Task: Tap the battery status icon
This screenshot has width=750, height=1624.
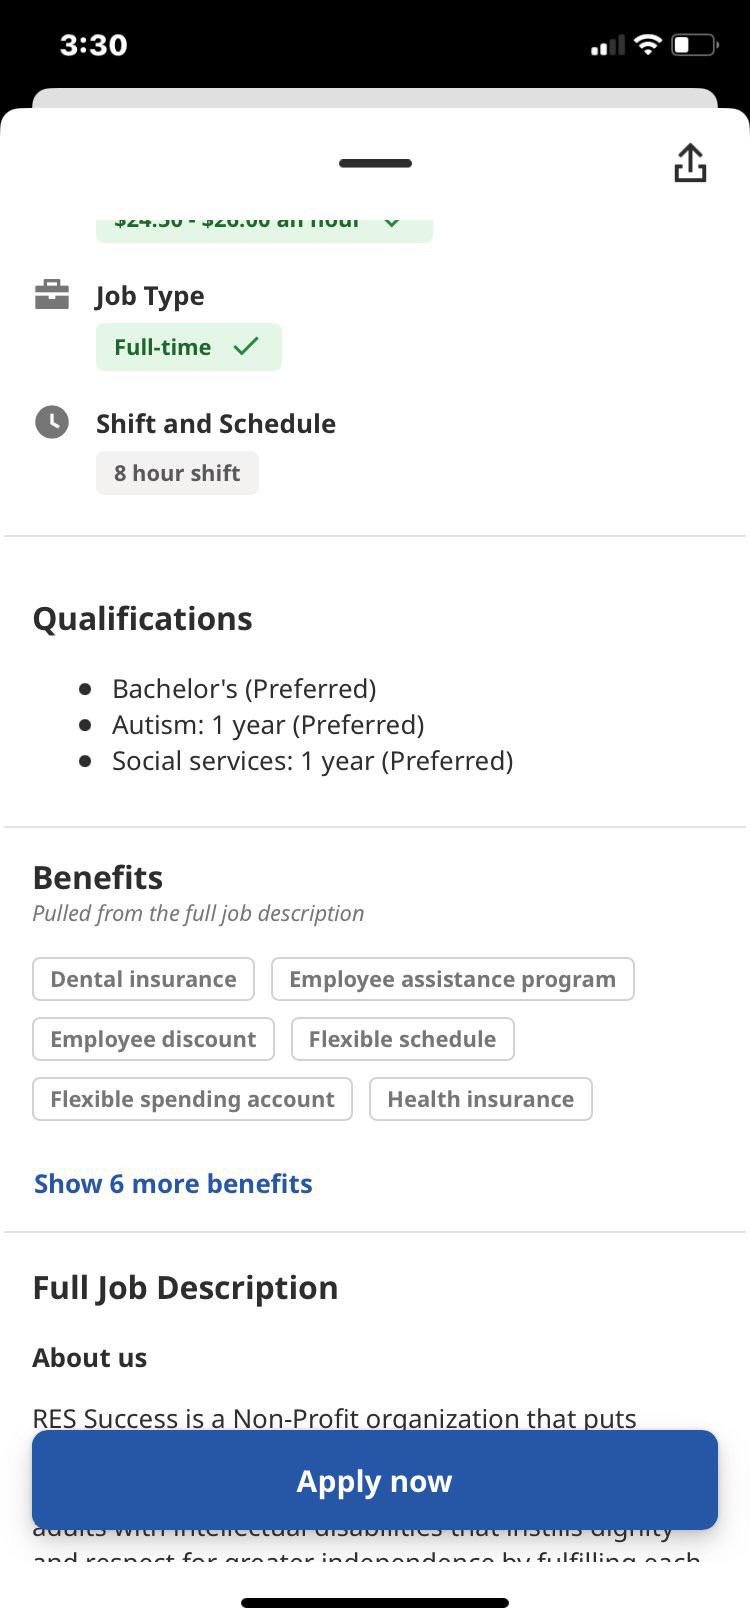Action: pyautogui.click(x=694, y=45)
